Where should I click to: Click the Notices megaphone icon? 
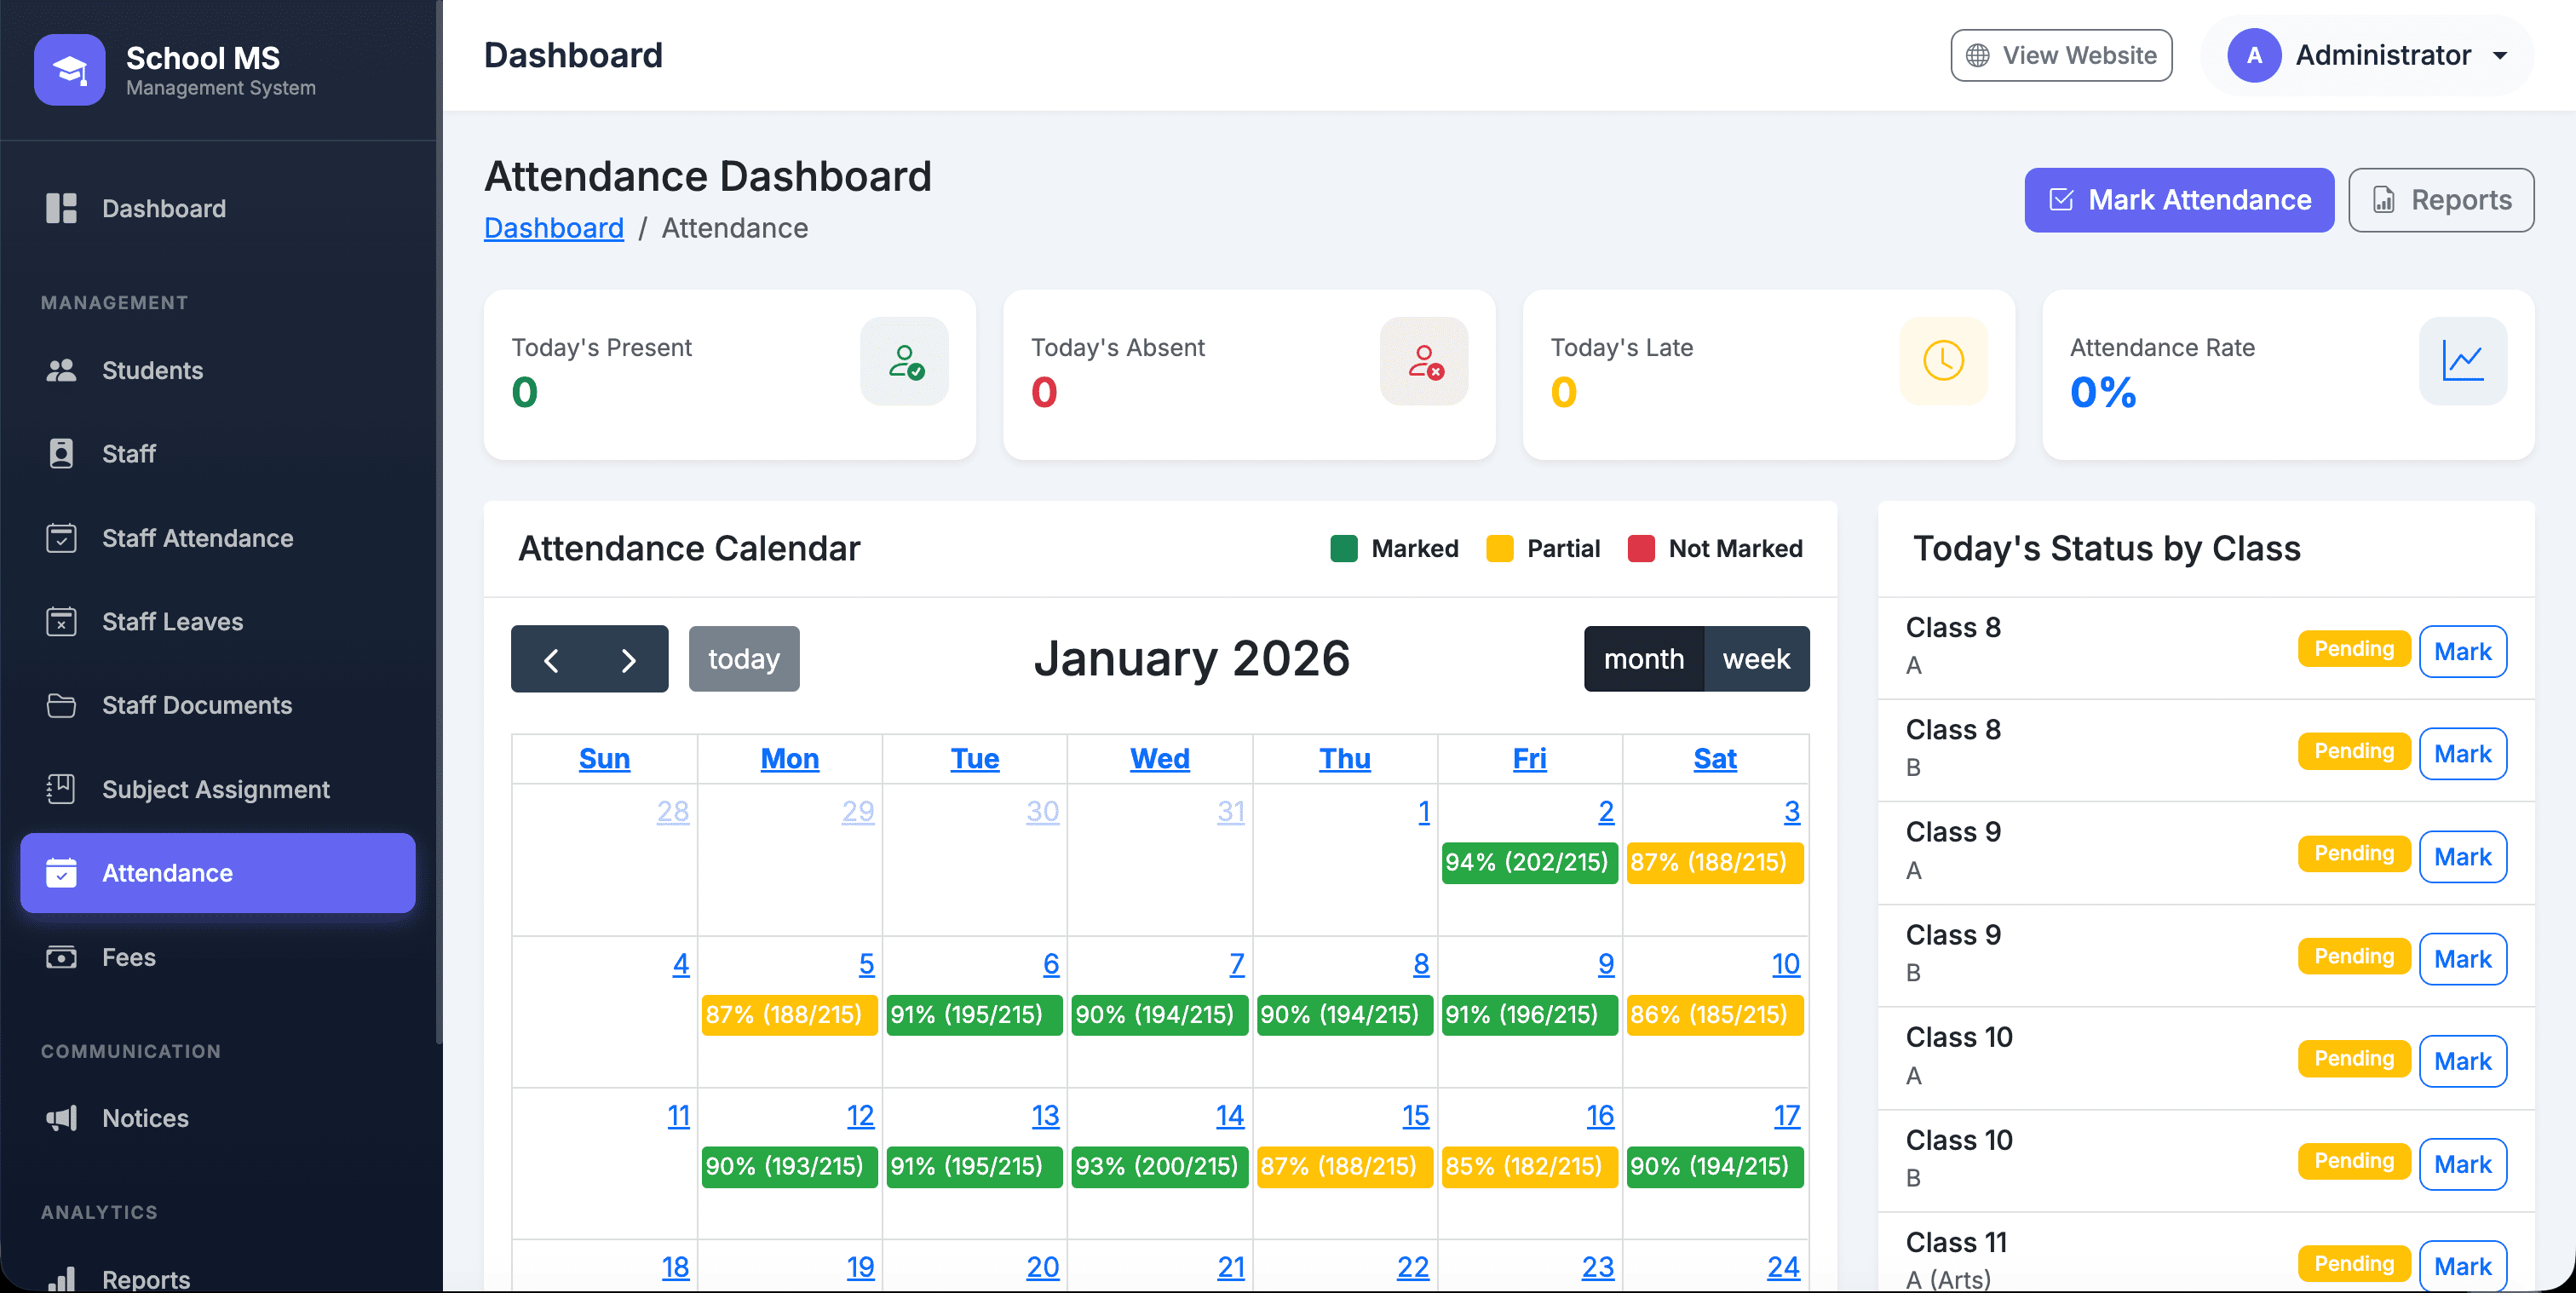click(x=61, y=1118)
